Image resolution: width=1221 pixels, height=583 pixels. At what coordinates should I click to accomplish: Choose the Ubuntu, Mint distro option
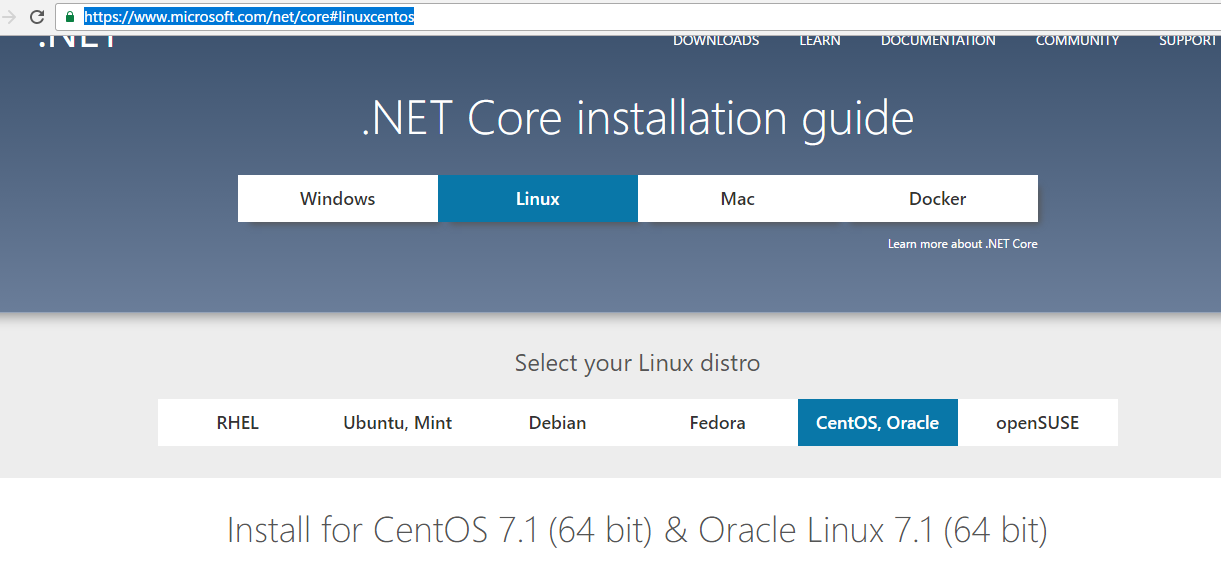pyautogui.click(x=398, y=422)
